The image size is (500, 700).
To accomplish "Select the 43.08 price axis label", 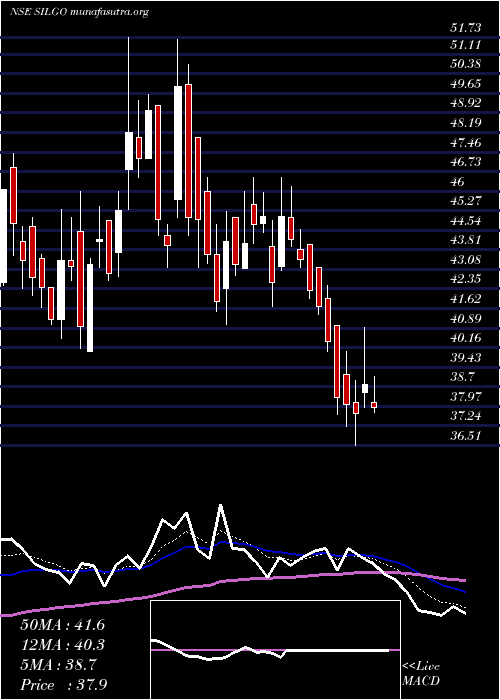I will 466,260.
